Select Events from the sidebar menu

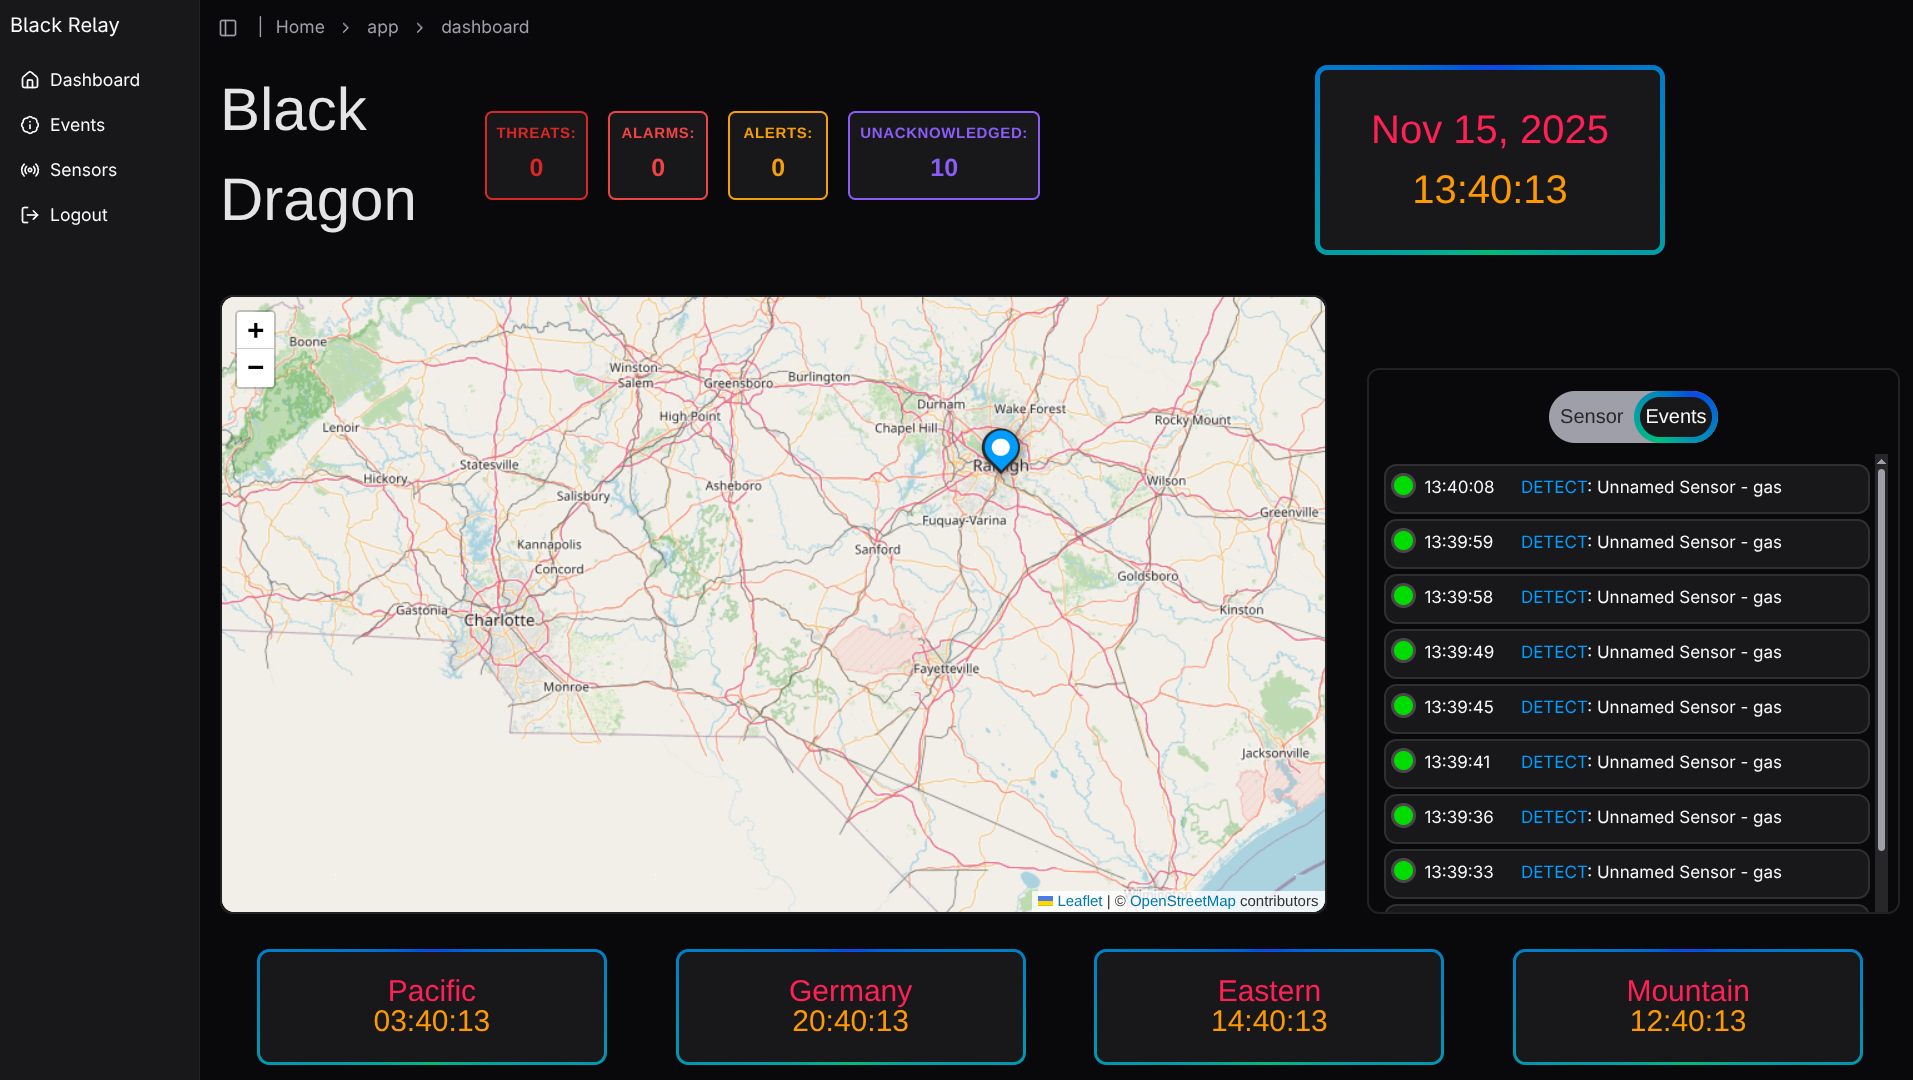point(77,125)
